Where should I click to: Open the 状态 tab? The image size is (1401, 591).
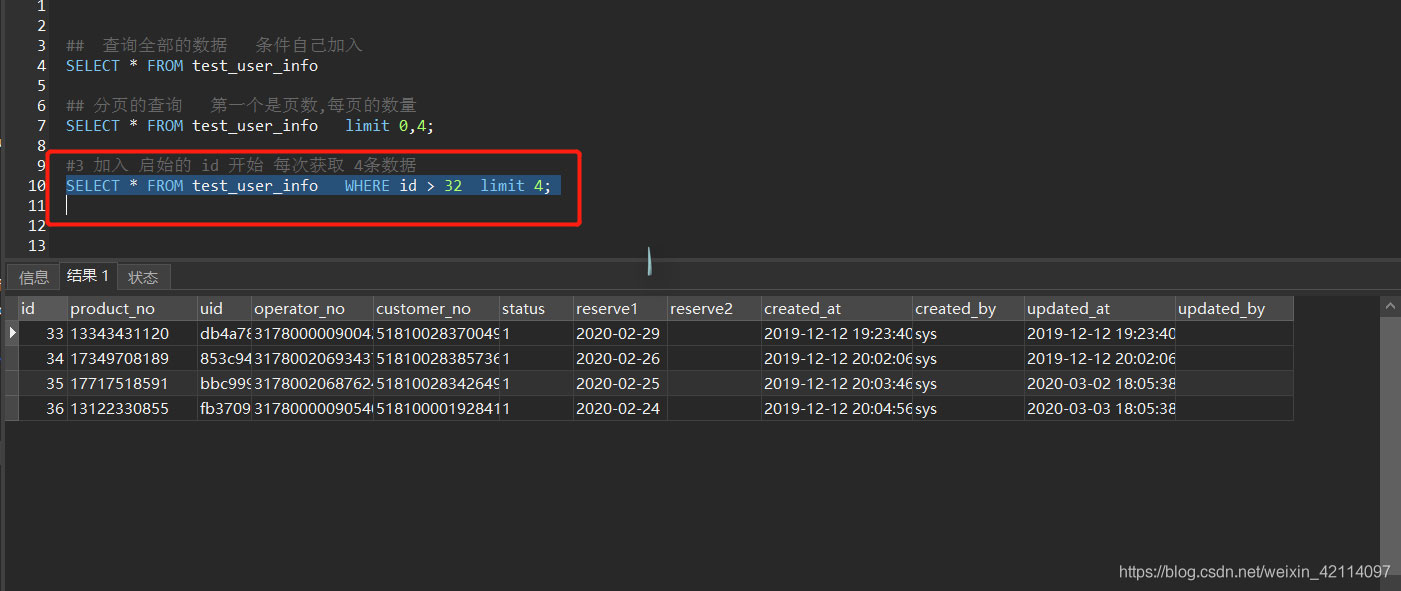pyautogui.click(x=143, y=278)
